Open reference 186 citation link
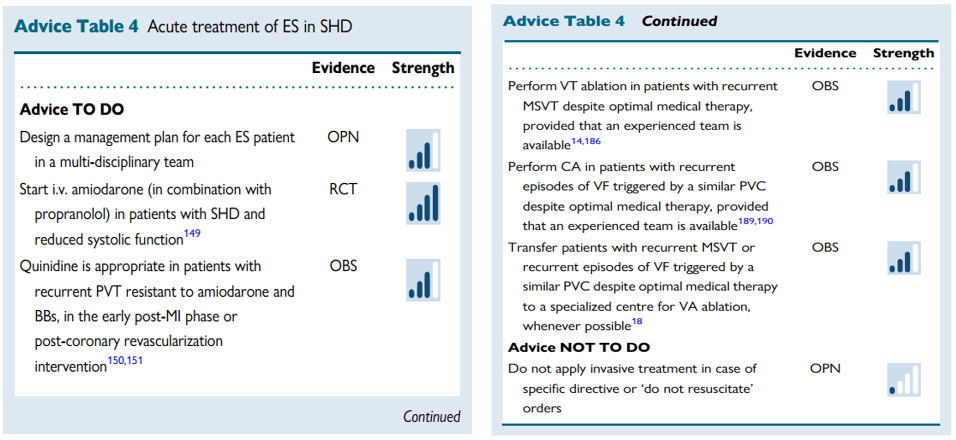The height and width of the screenshot is (440, 956). 593,141
